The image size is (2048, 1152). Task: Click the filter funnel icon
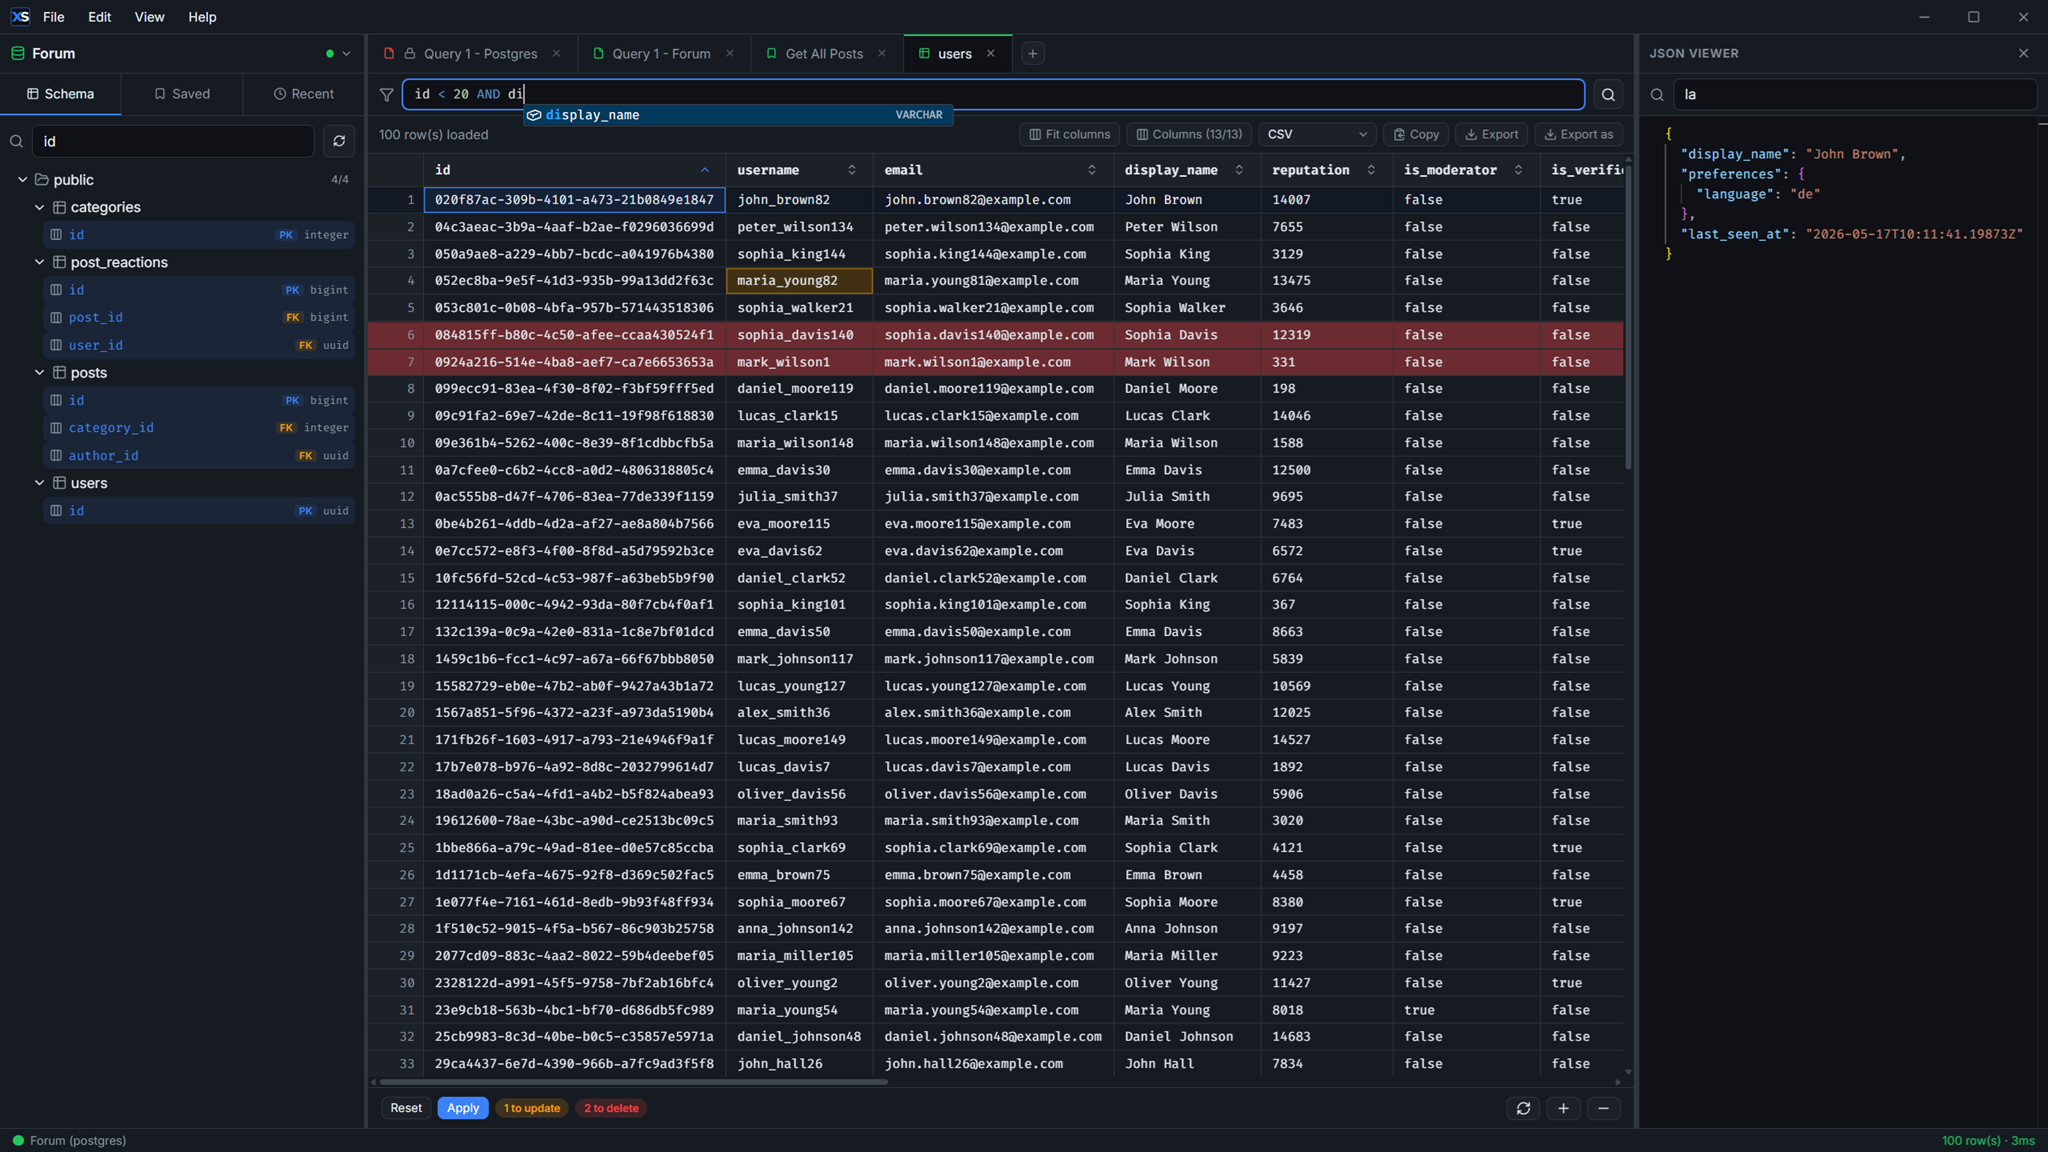[x=386, y=94]
